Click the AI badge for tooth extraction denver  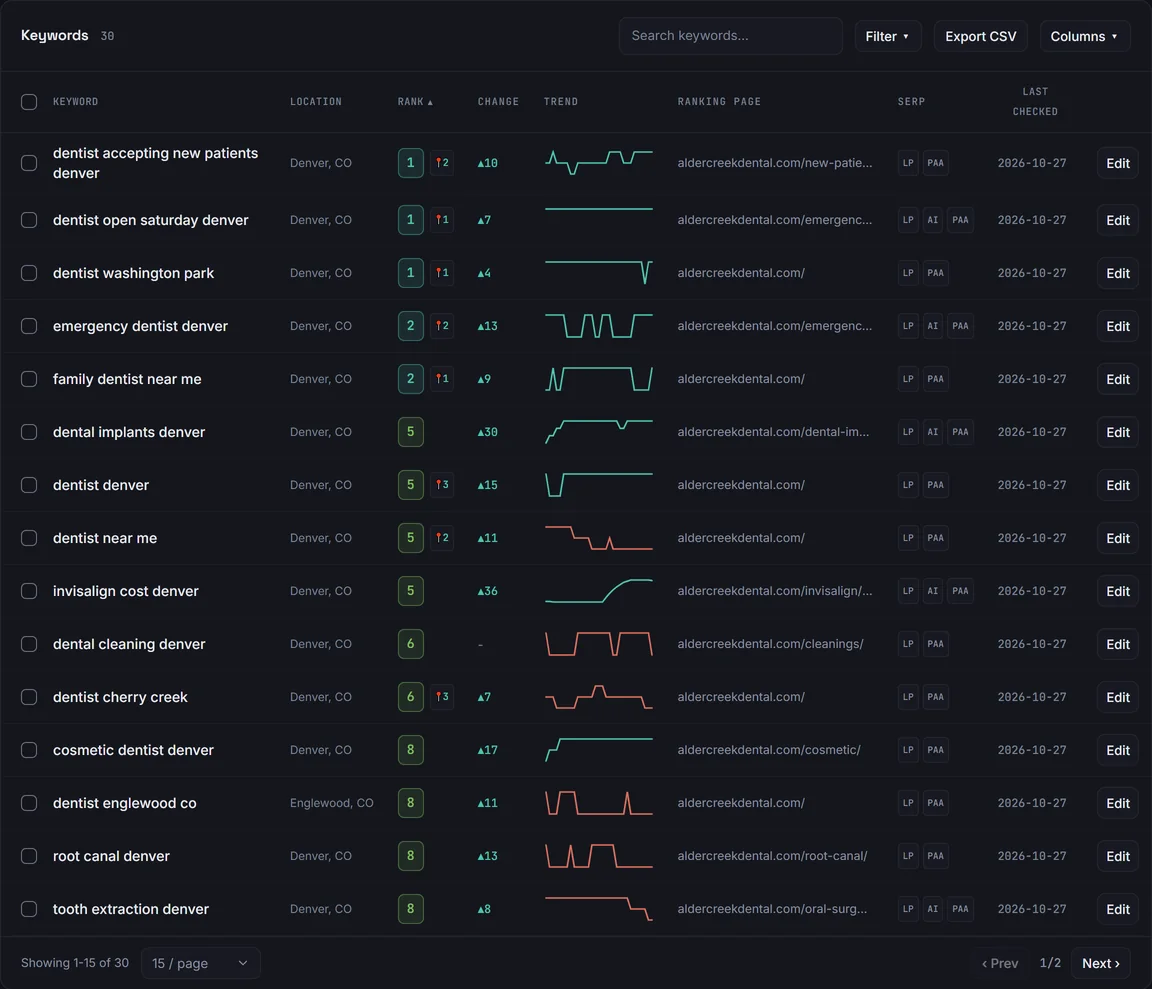click(932, 909)
